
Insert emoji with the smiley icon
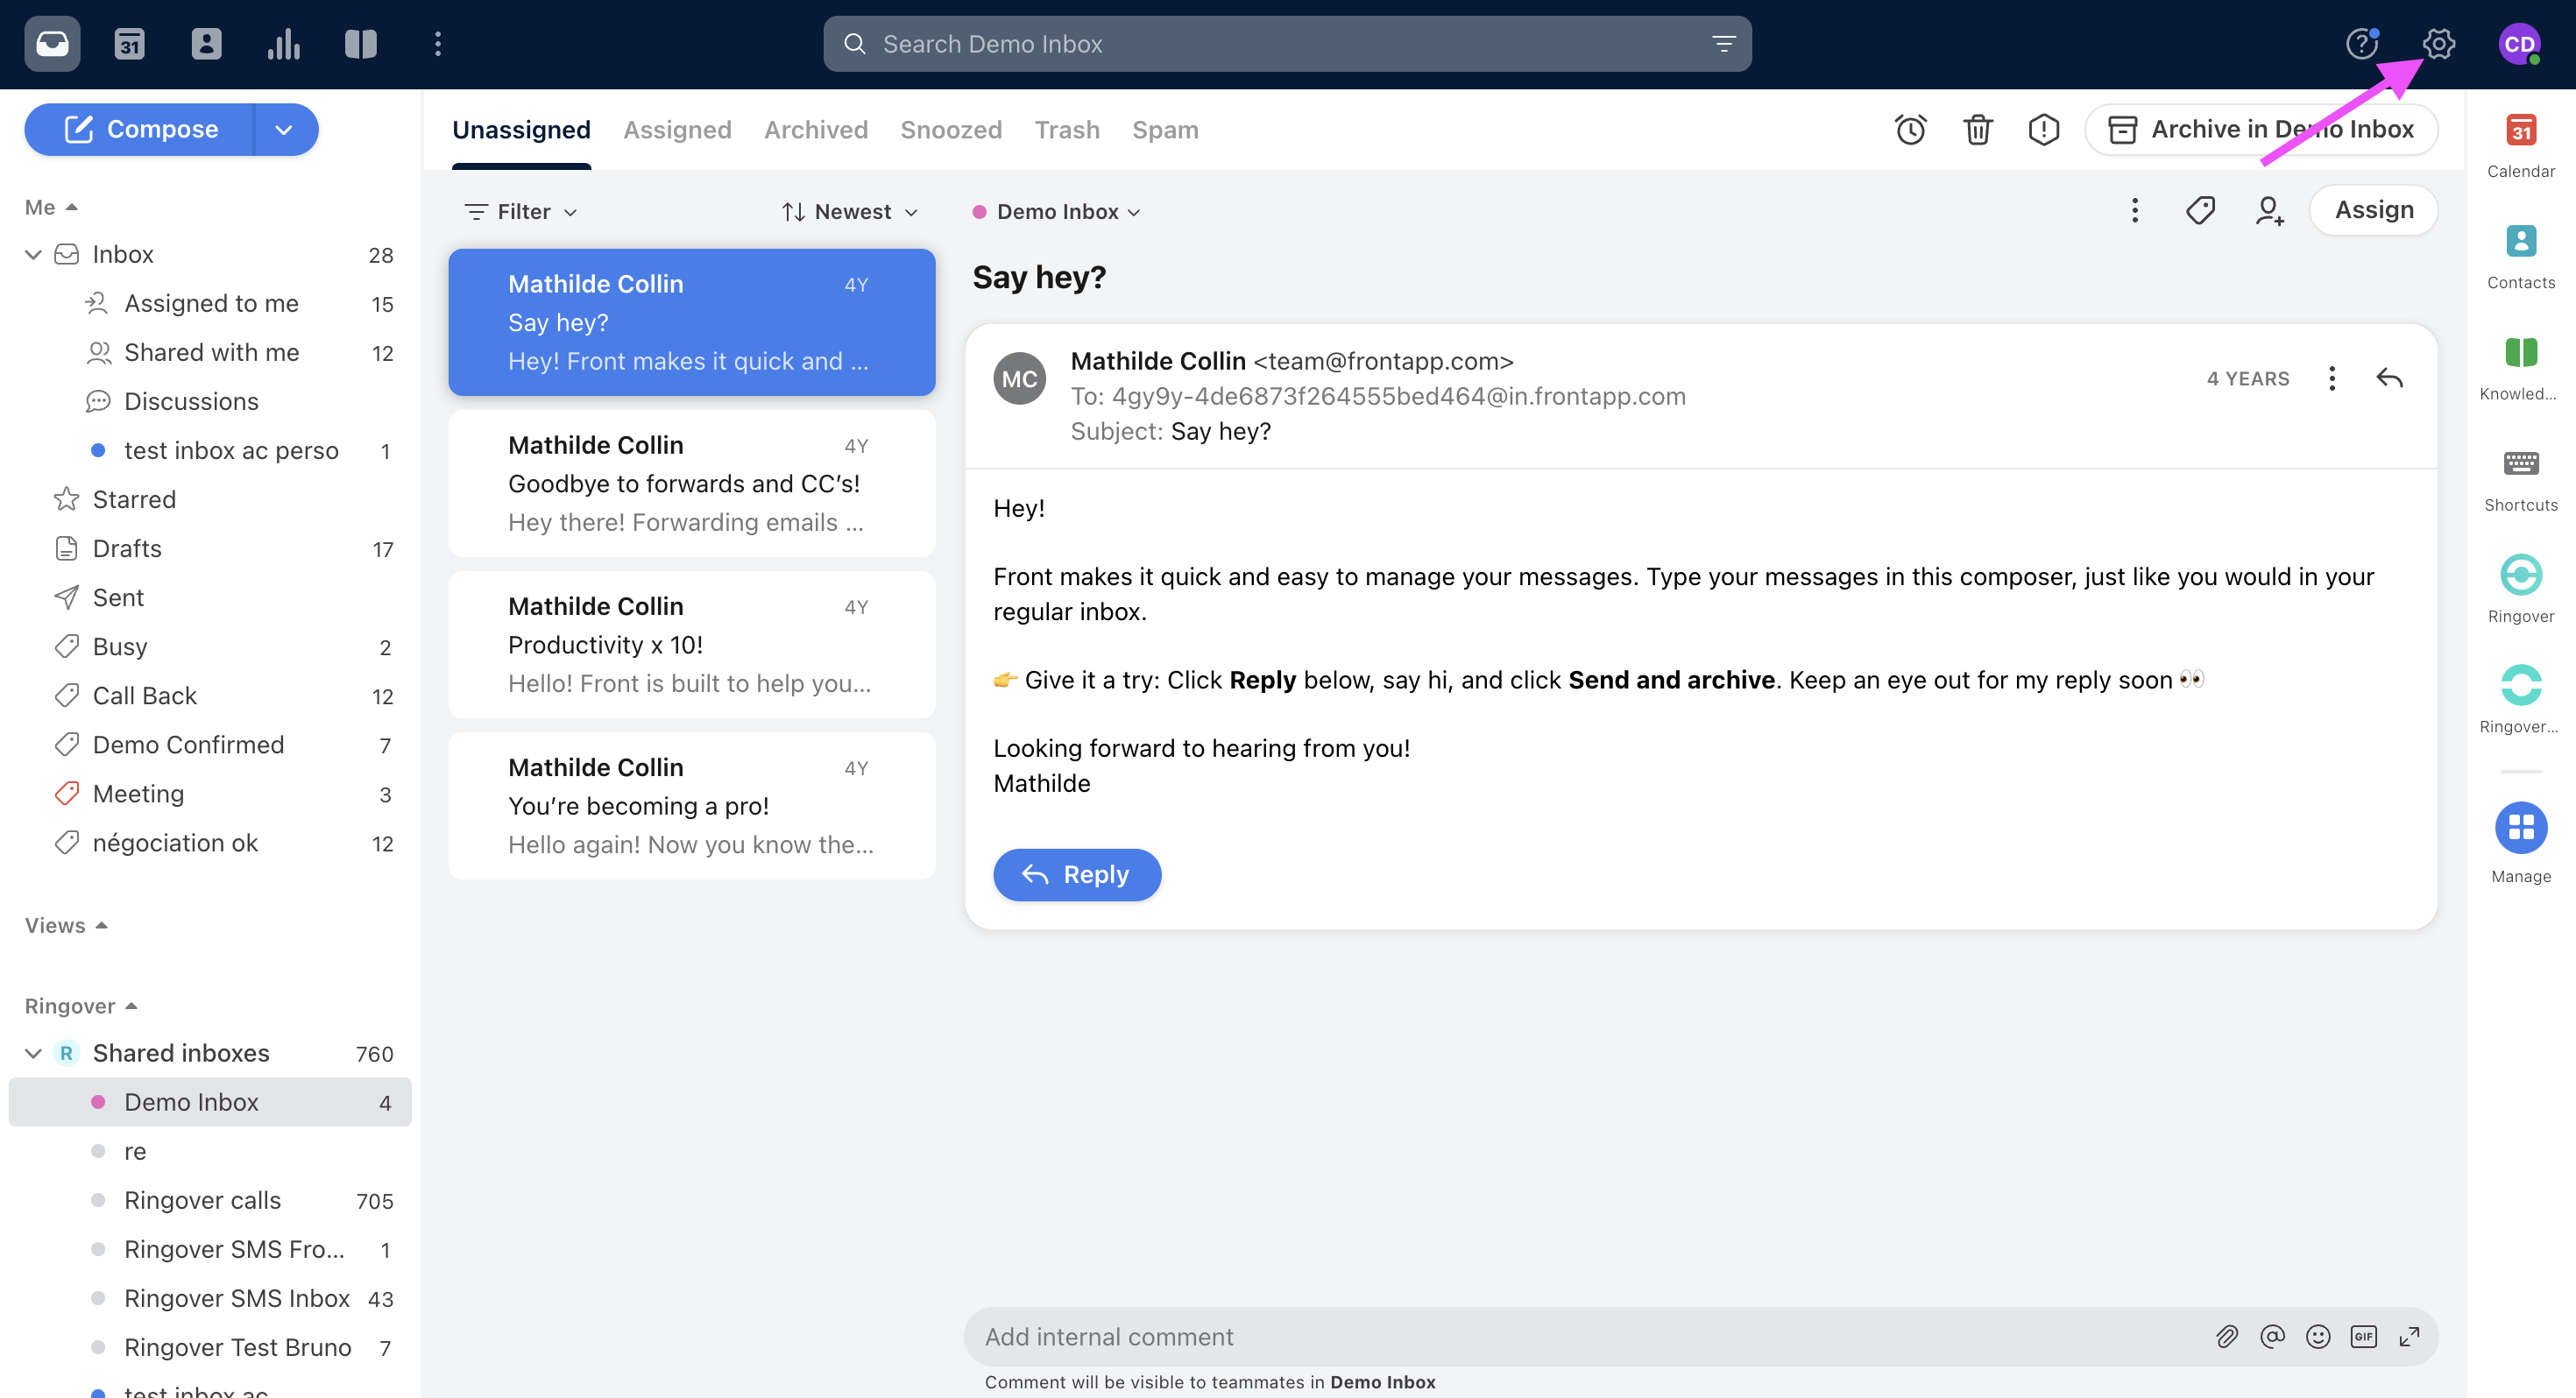click(x=2318, y=1336)
